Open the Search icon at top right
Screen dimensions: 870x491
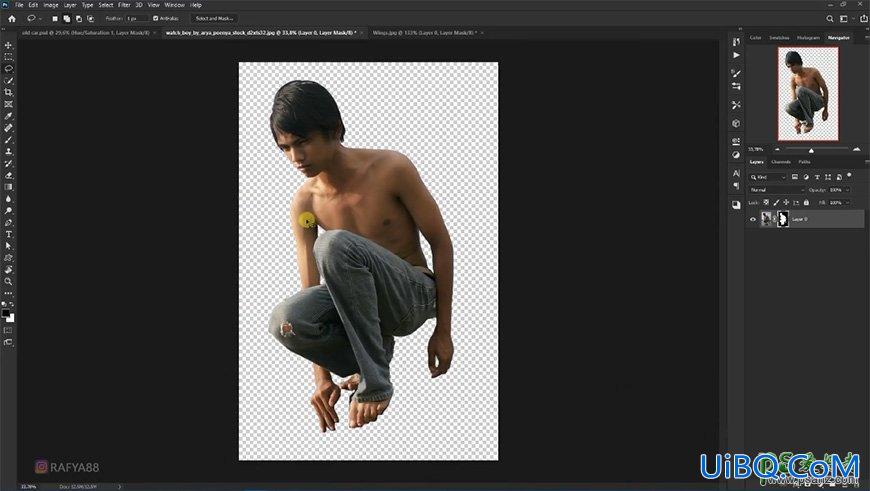pyautogui.click(x=829, y=18)
